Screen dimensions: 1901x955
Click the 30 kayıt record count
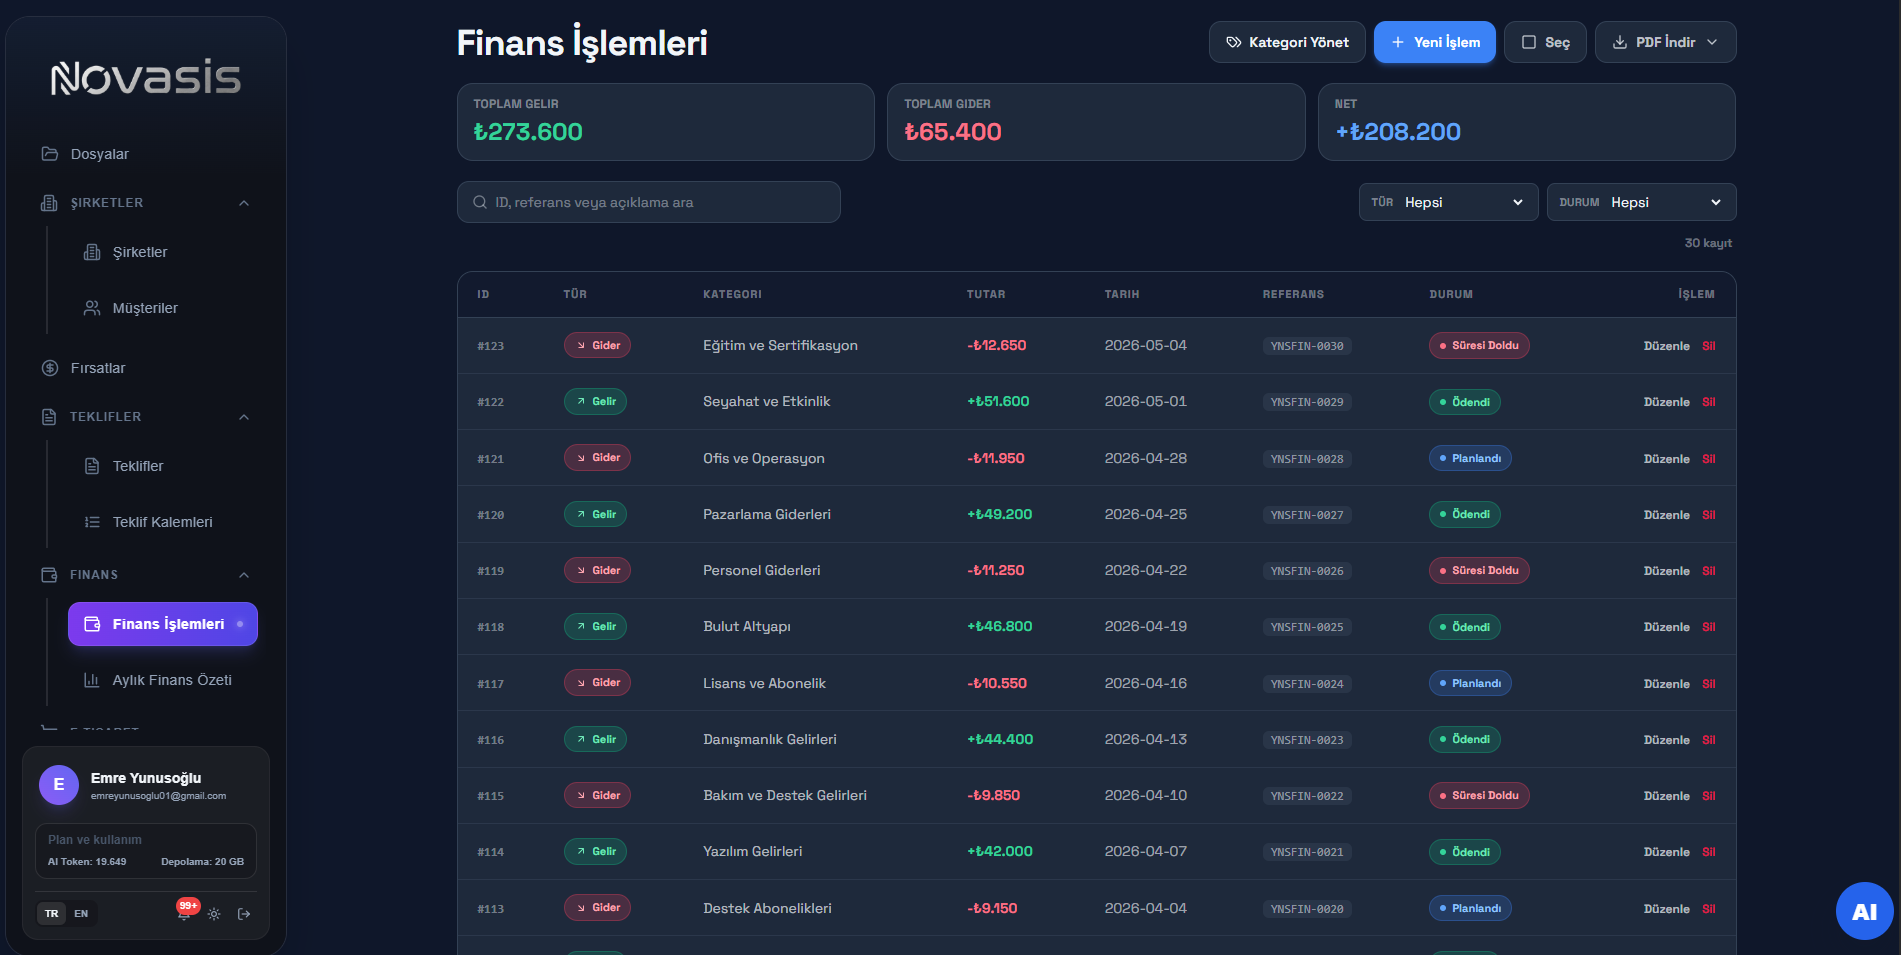point(1708,243)
